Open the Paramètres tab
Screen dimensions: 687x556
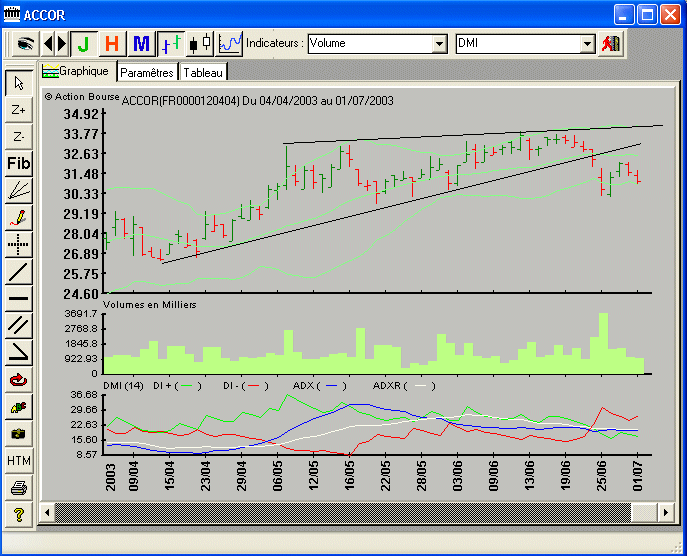click(147, 73)
